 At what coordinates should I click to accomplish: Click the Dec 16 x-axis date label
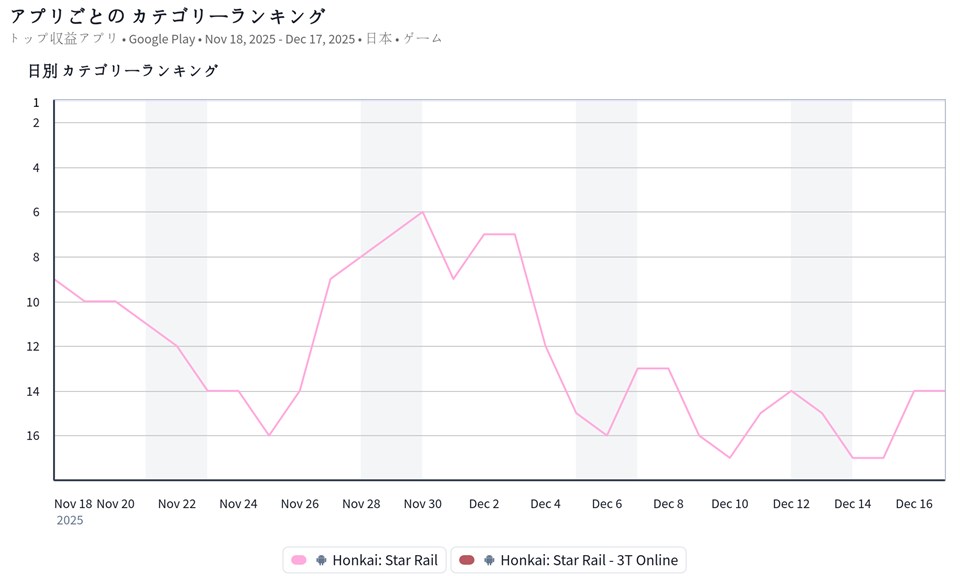point(913,504)
